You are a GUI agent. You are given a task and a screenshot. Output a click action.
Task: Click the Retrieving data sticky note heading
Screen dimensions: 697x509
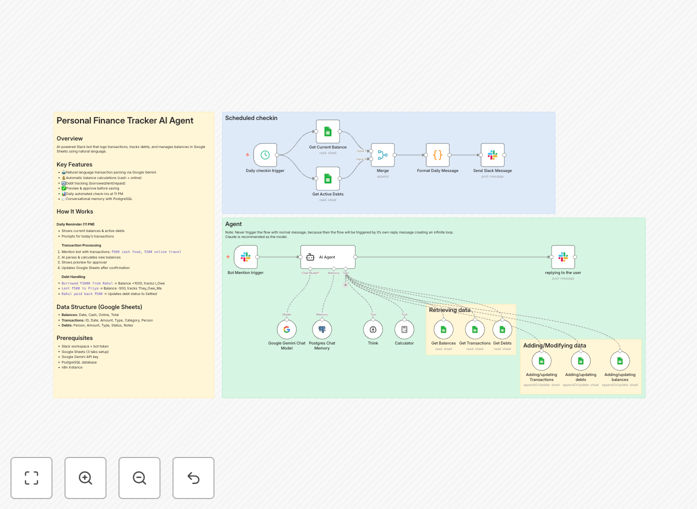(x=449, y=310)
